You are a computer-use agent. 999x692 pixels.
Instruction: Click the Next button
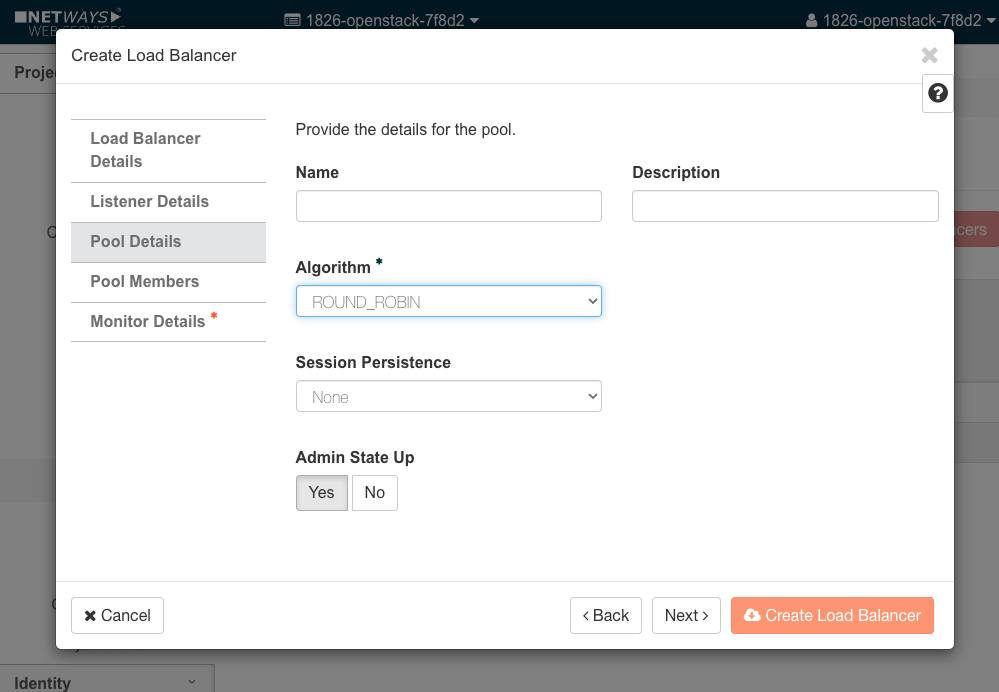(686, 615)
